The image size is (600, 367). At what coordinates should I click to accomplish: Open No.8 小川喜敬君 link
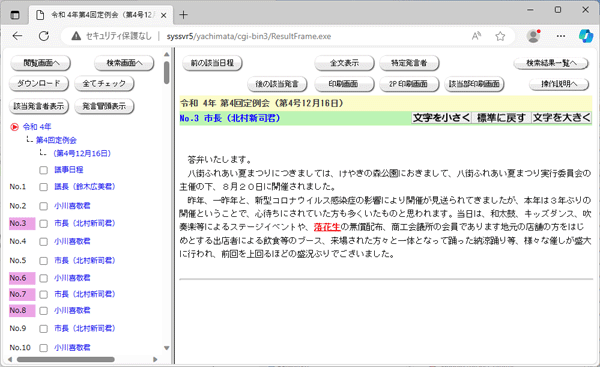pos(72,310)
